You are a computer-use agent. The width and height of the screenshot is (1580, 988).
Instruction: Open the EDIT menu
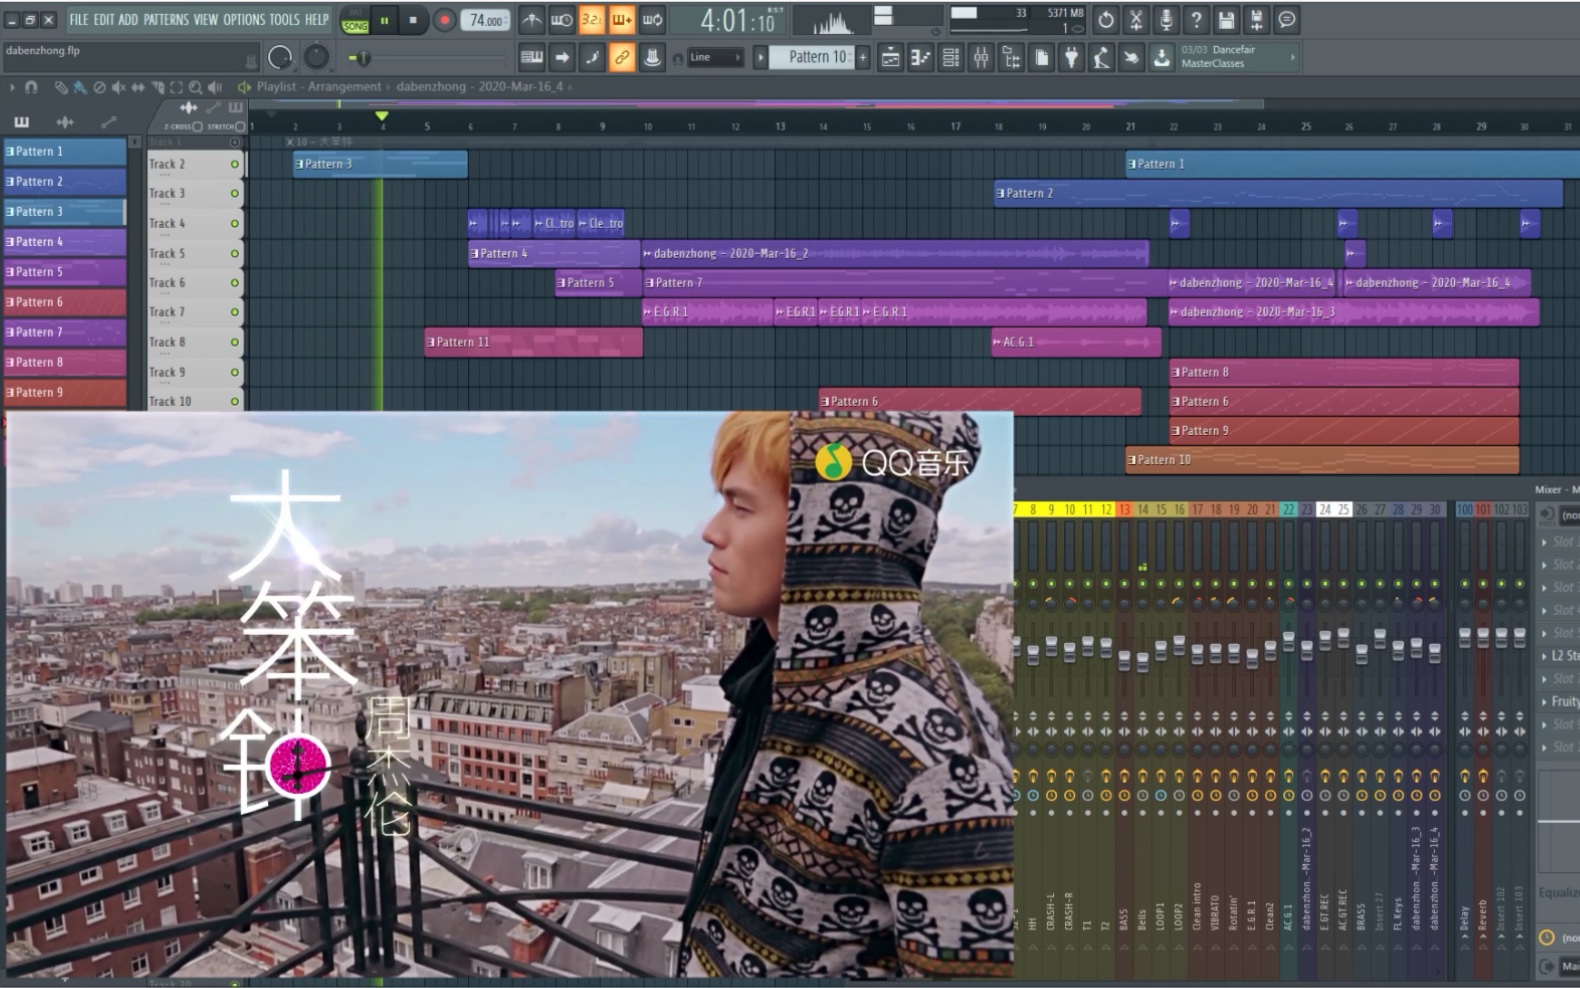pos(104,19)
